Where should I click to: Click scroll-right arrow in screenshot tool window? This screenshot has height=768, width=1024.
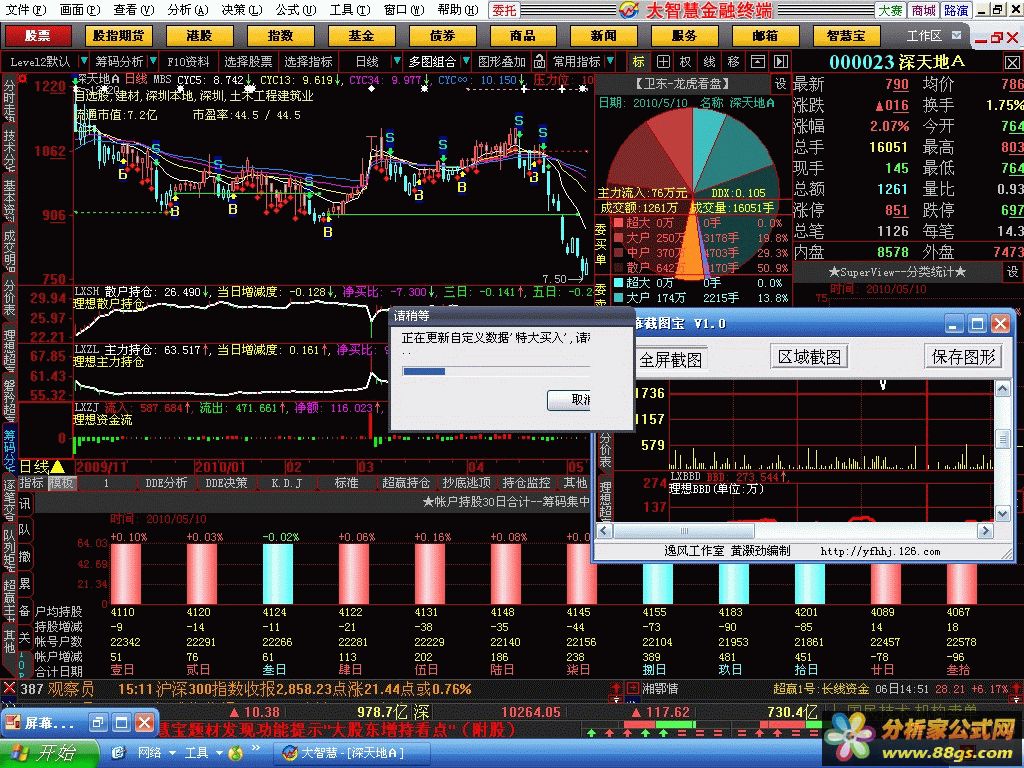984,530
